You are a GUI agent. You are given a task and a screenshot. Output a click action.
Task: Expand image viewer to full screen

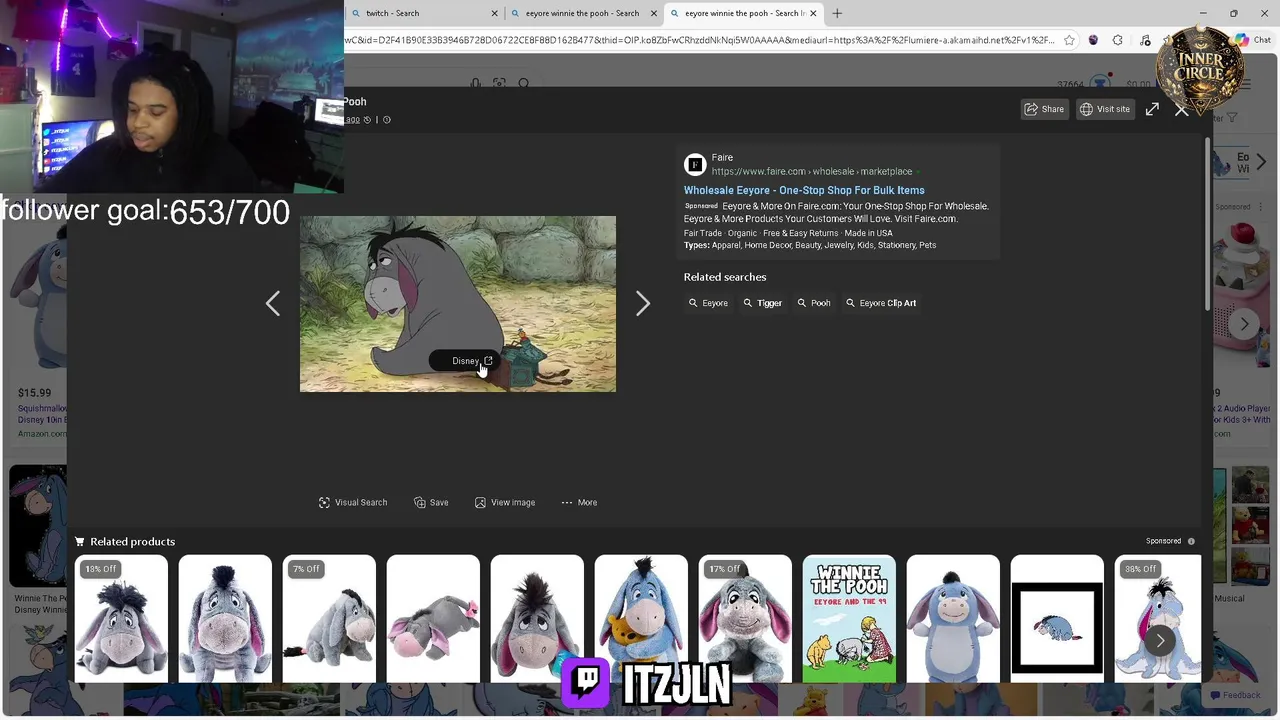pyautogui.click(x=1152, y=109)
